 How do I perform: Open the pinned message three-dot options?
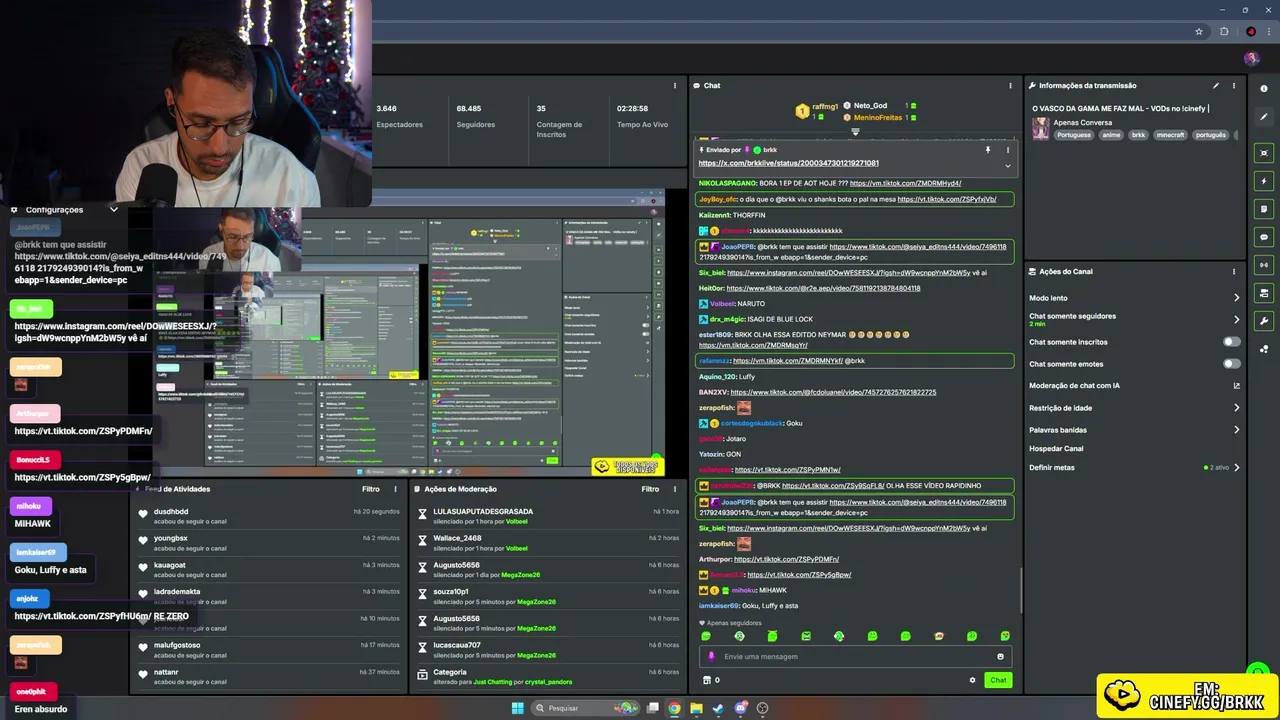(x=1007, y=150)
